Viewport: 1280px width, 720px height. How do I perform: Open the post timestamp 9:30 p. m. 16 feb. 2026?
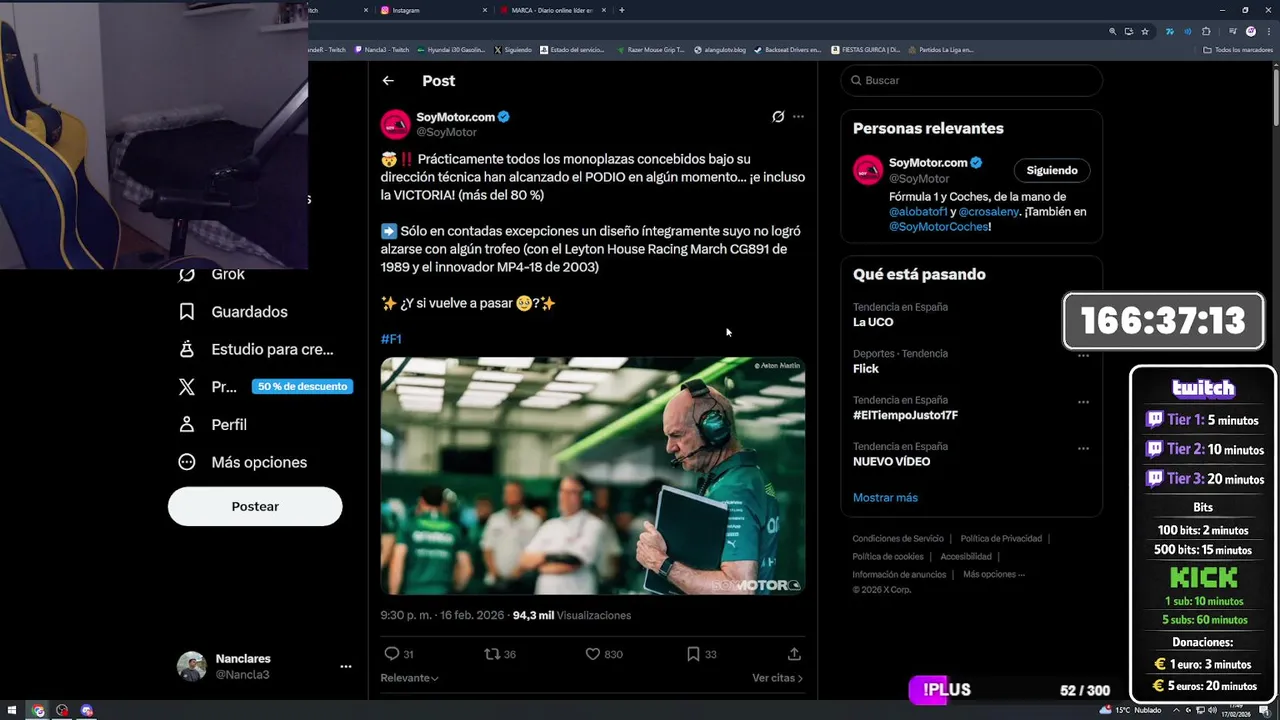pyautogui.click(x=441, y=615)
